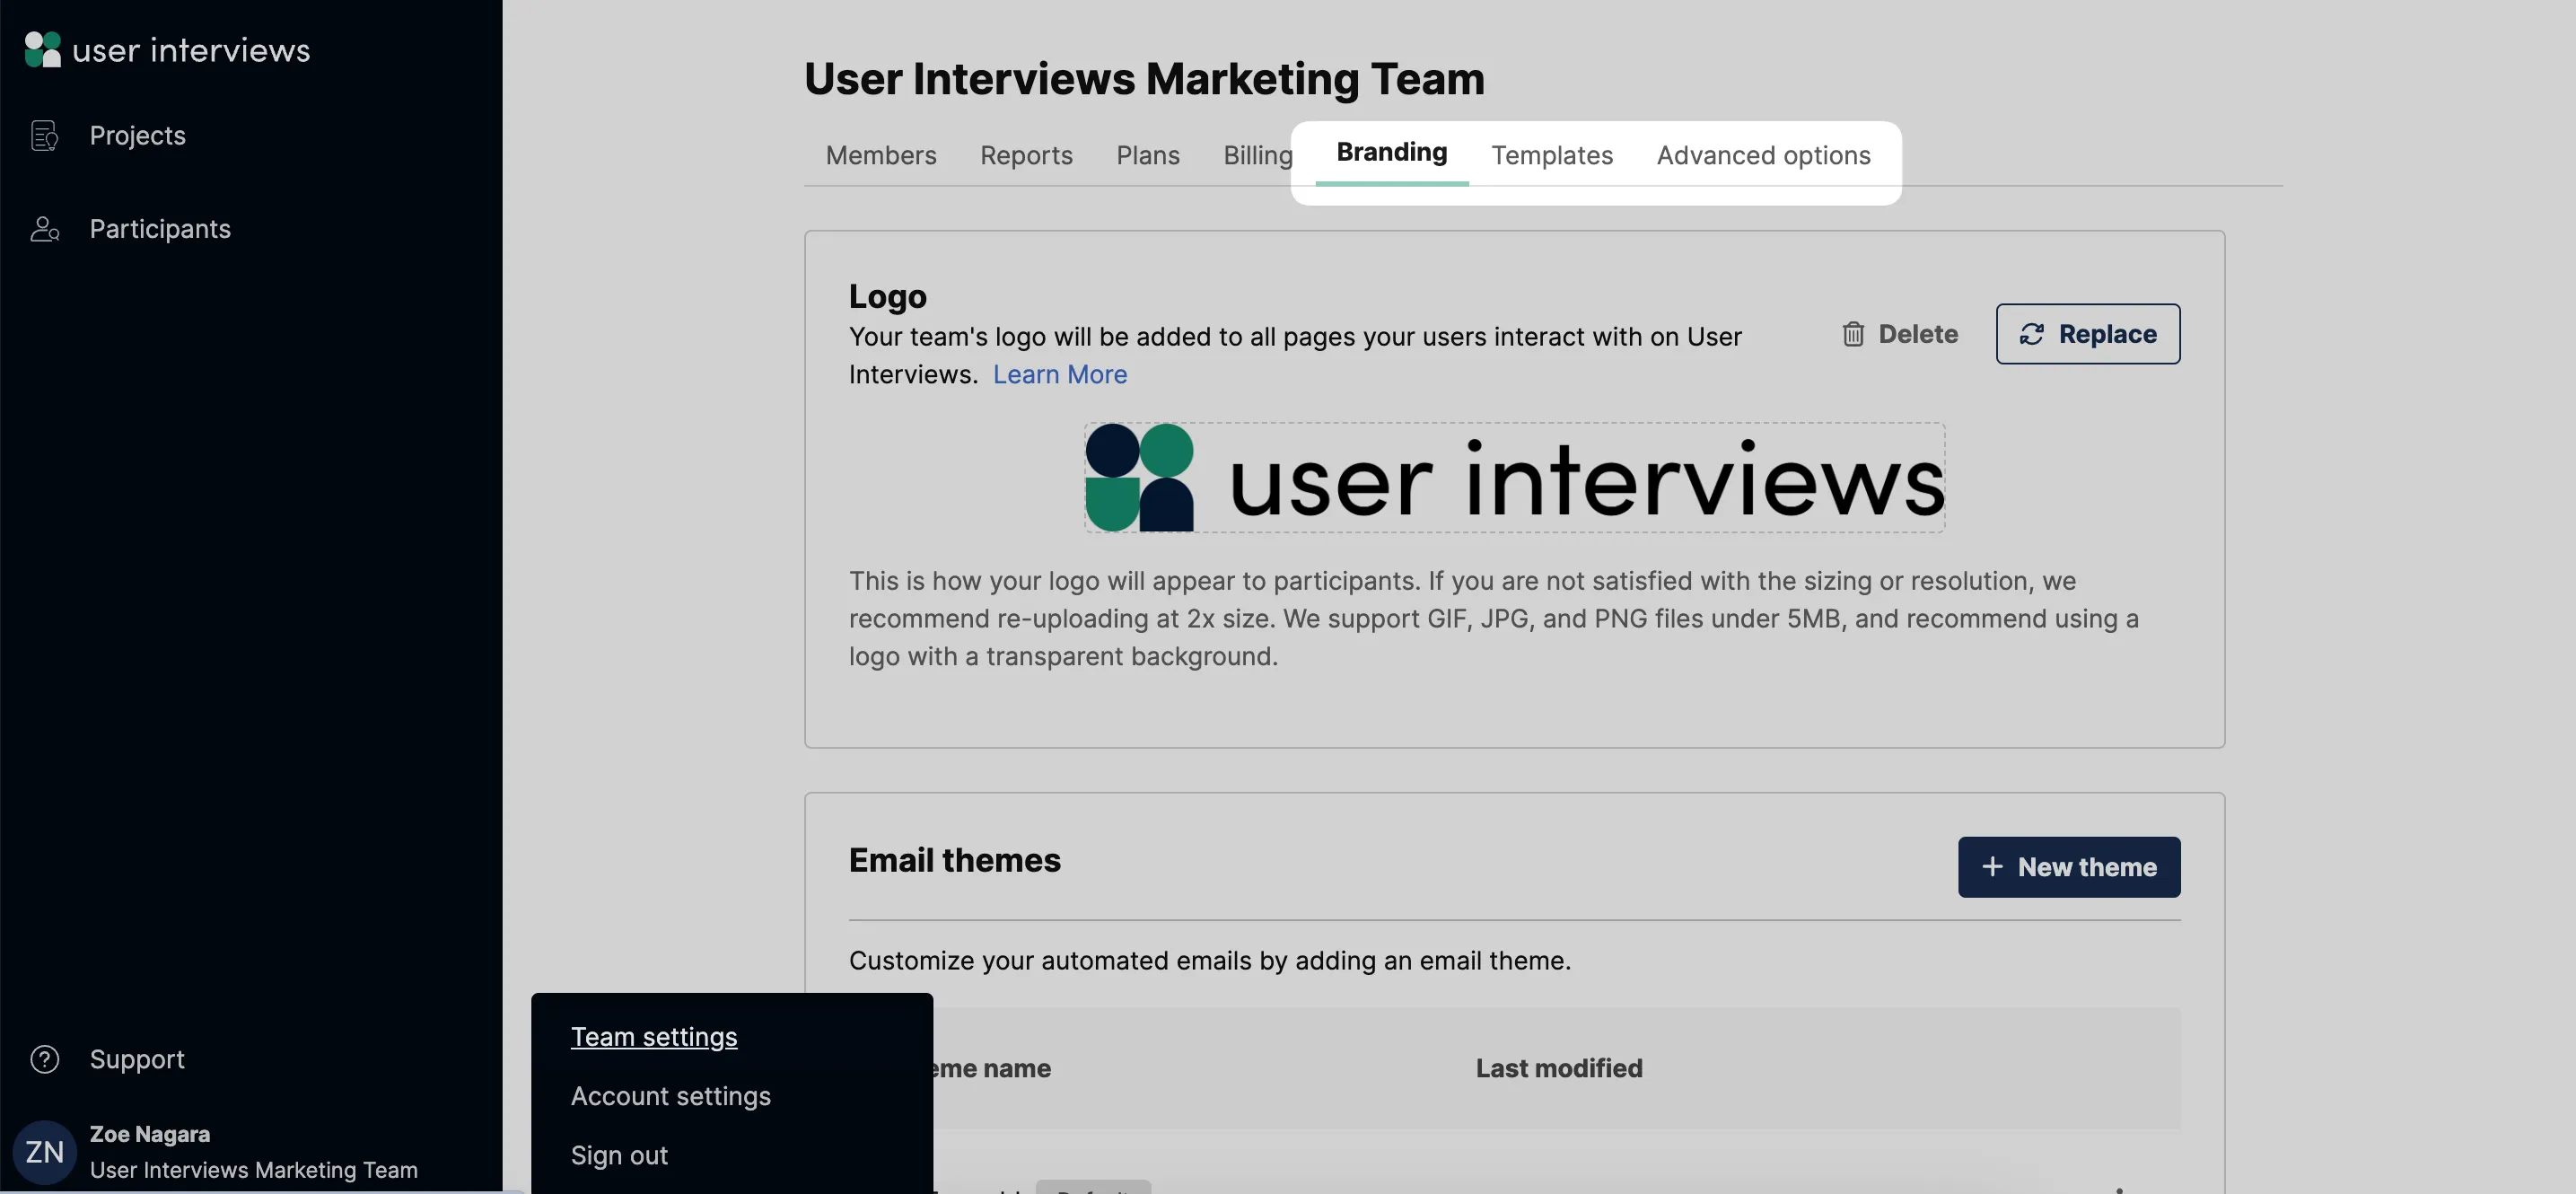The height and width of the screenshot is (1194, 2576).
Task: Switch to the Billing tab
Action: 1258,155
